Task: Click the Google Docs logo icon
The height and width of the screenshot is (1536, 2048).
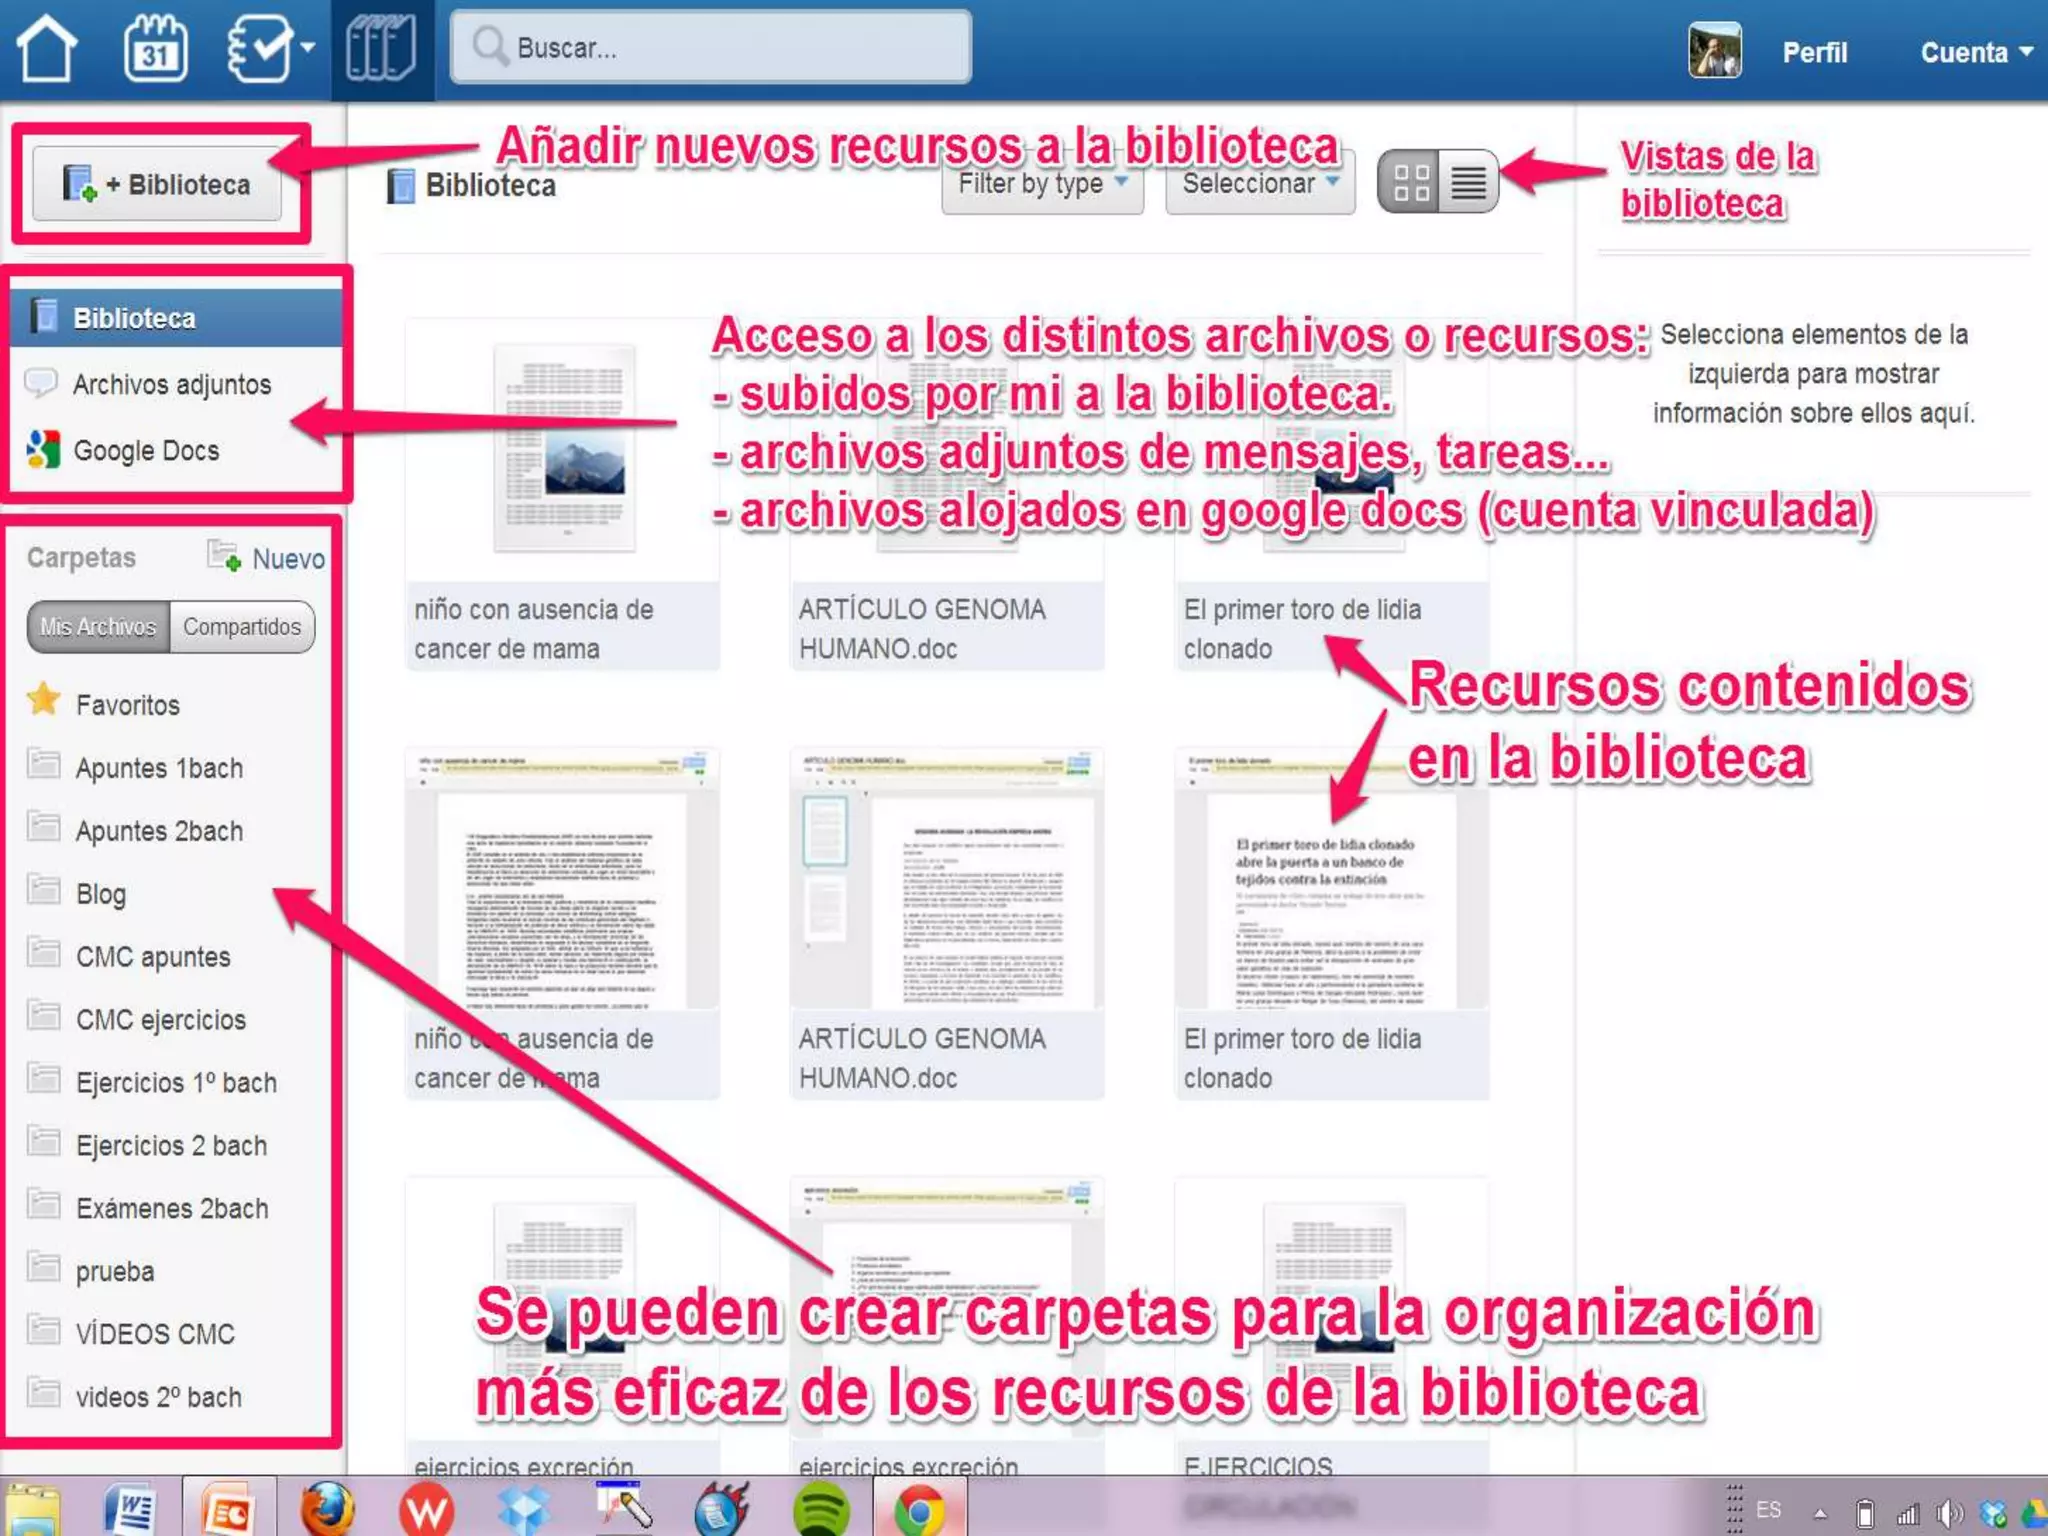Action: click(x=43, y=450)
